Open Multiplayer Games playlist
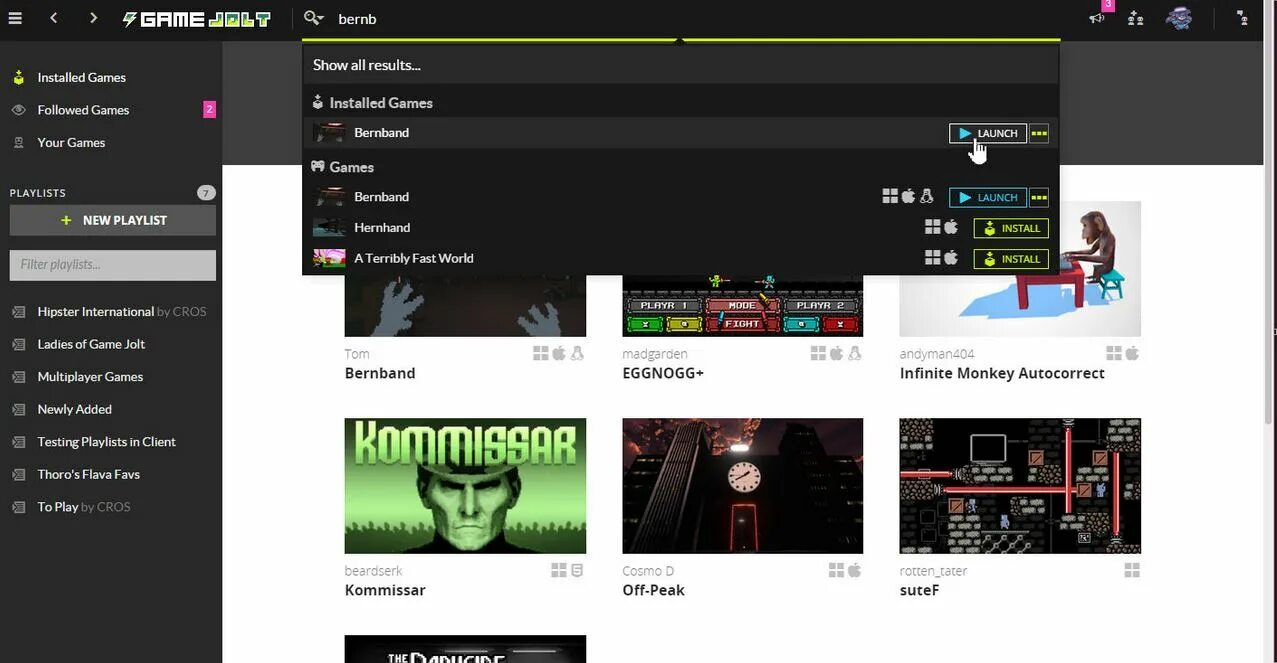This screenshot has width=1277, height=663. pos(90,376)
